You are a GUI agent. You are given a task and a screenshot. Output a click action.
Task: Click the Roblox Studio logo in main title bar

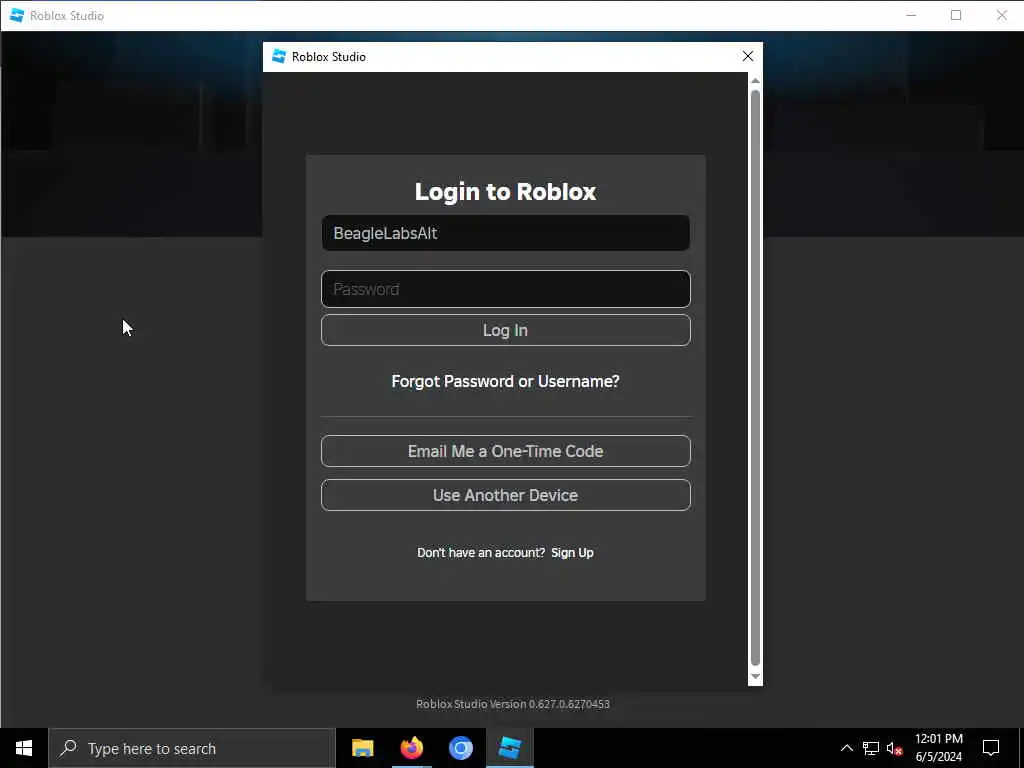point(17,16)
